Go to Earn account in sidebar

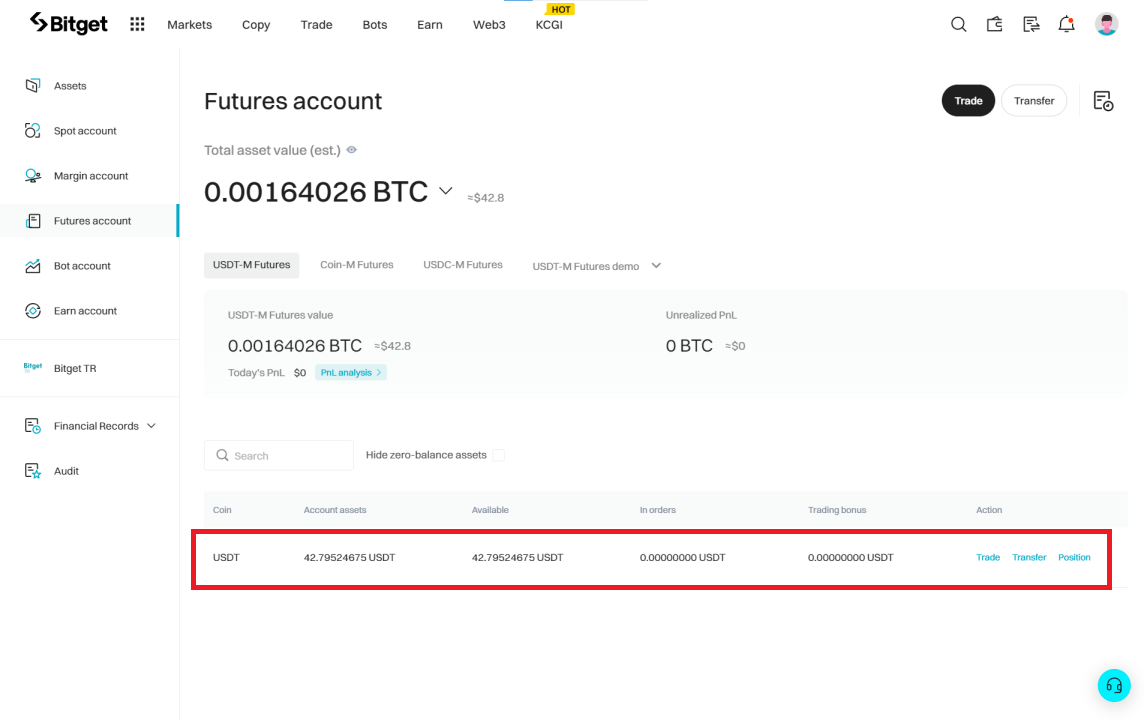(x=85, y=311)
